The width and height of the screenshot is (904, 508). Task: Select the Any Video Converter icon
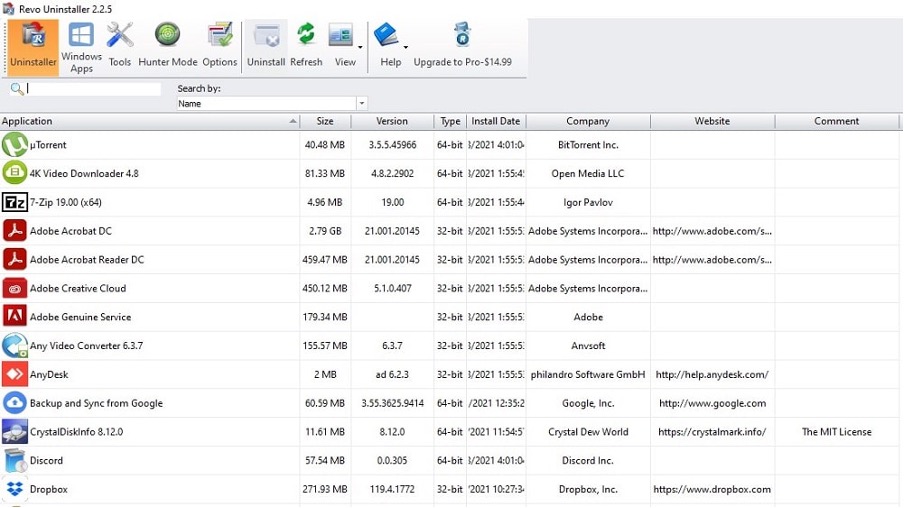(14, 345)
